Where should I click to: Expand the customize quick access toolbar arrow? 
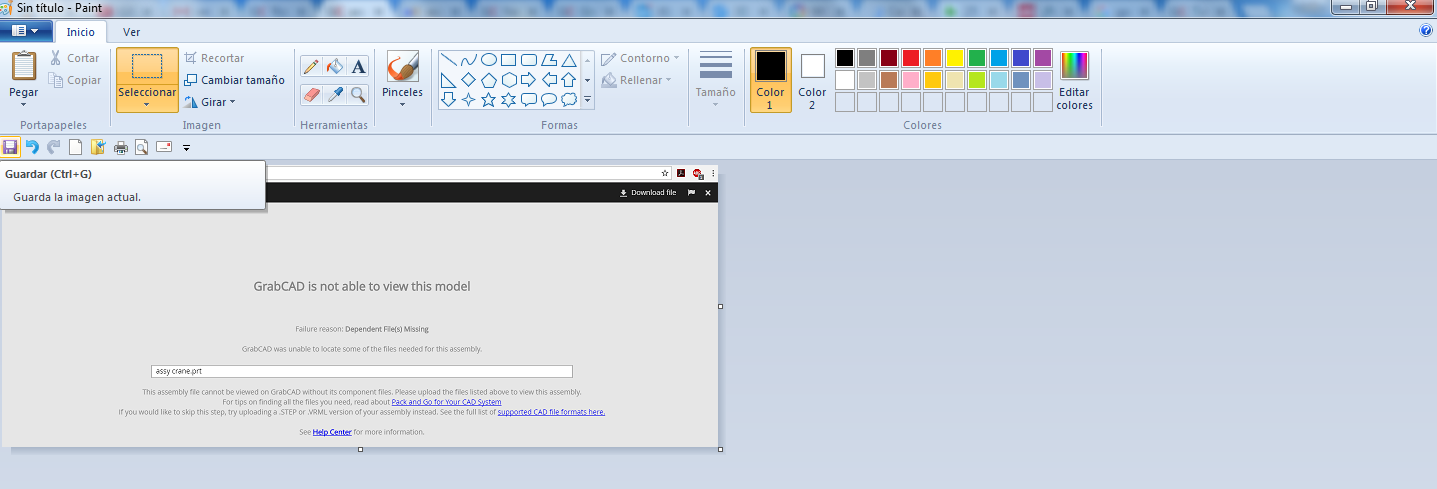(186, 148)
